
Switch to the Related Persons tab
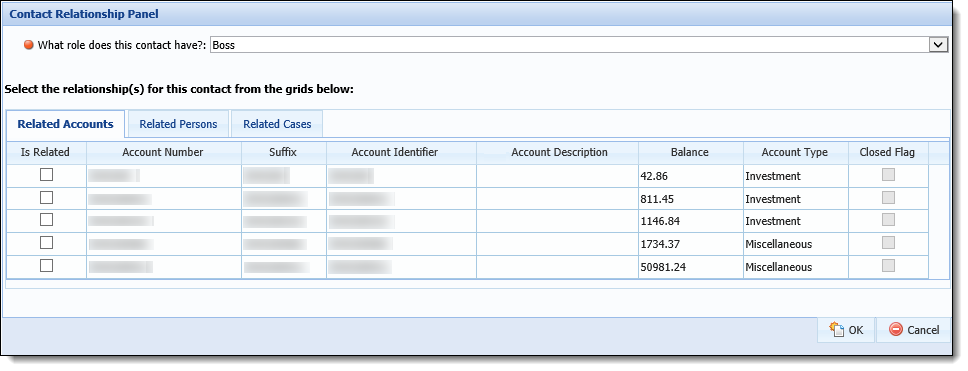point(178,124)
